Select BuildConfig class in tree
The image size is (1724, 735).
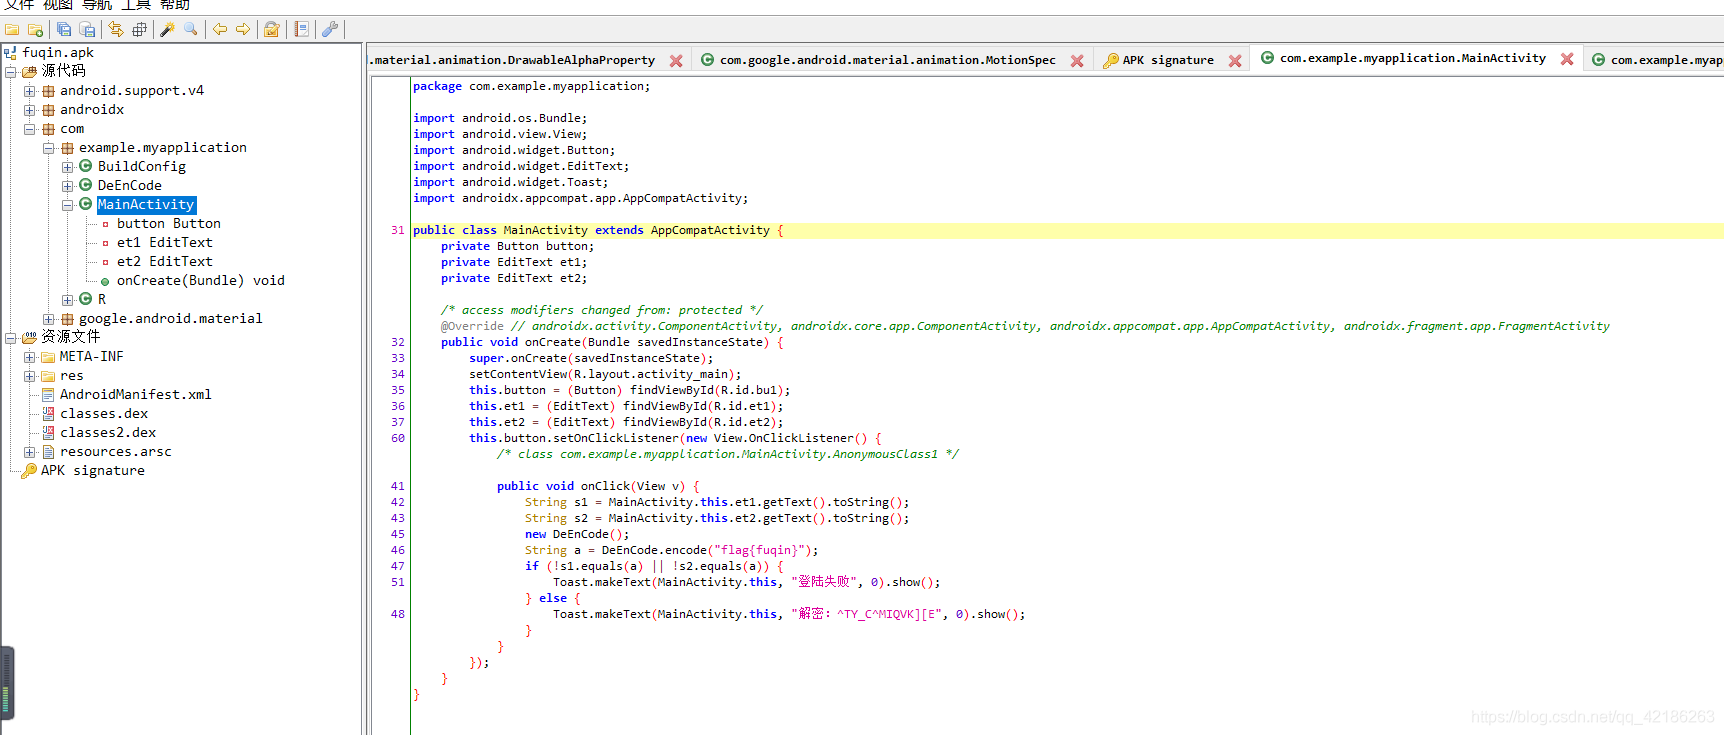tap(142, 166)
